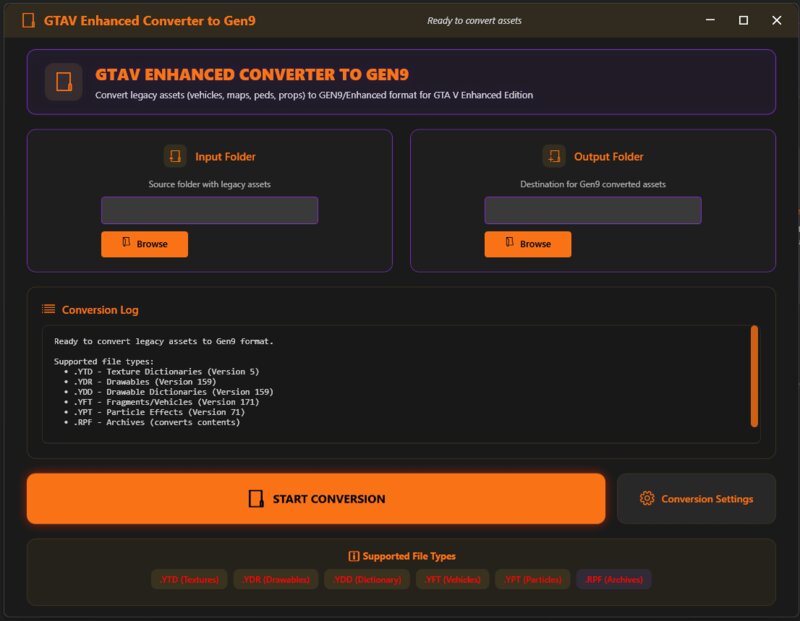Open Conversion Settings
Image resolution: width=800 pixels, height=621 pixels.
click(x=696, y=499)
